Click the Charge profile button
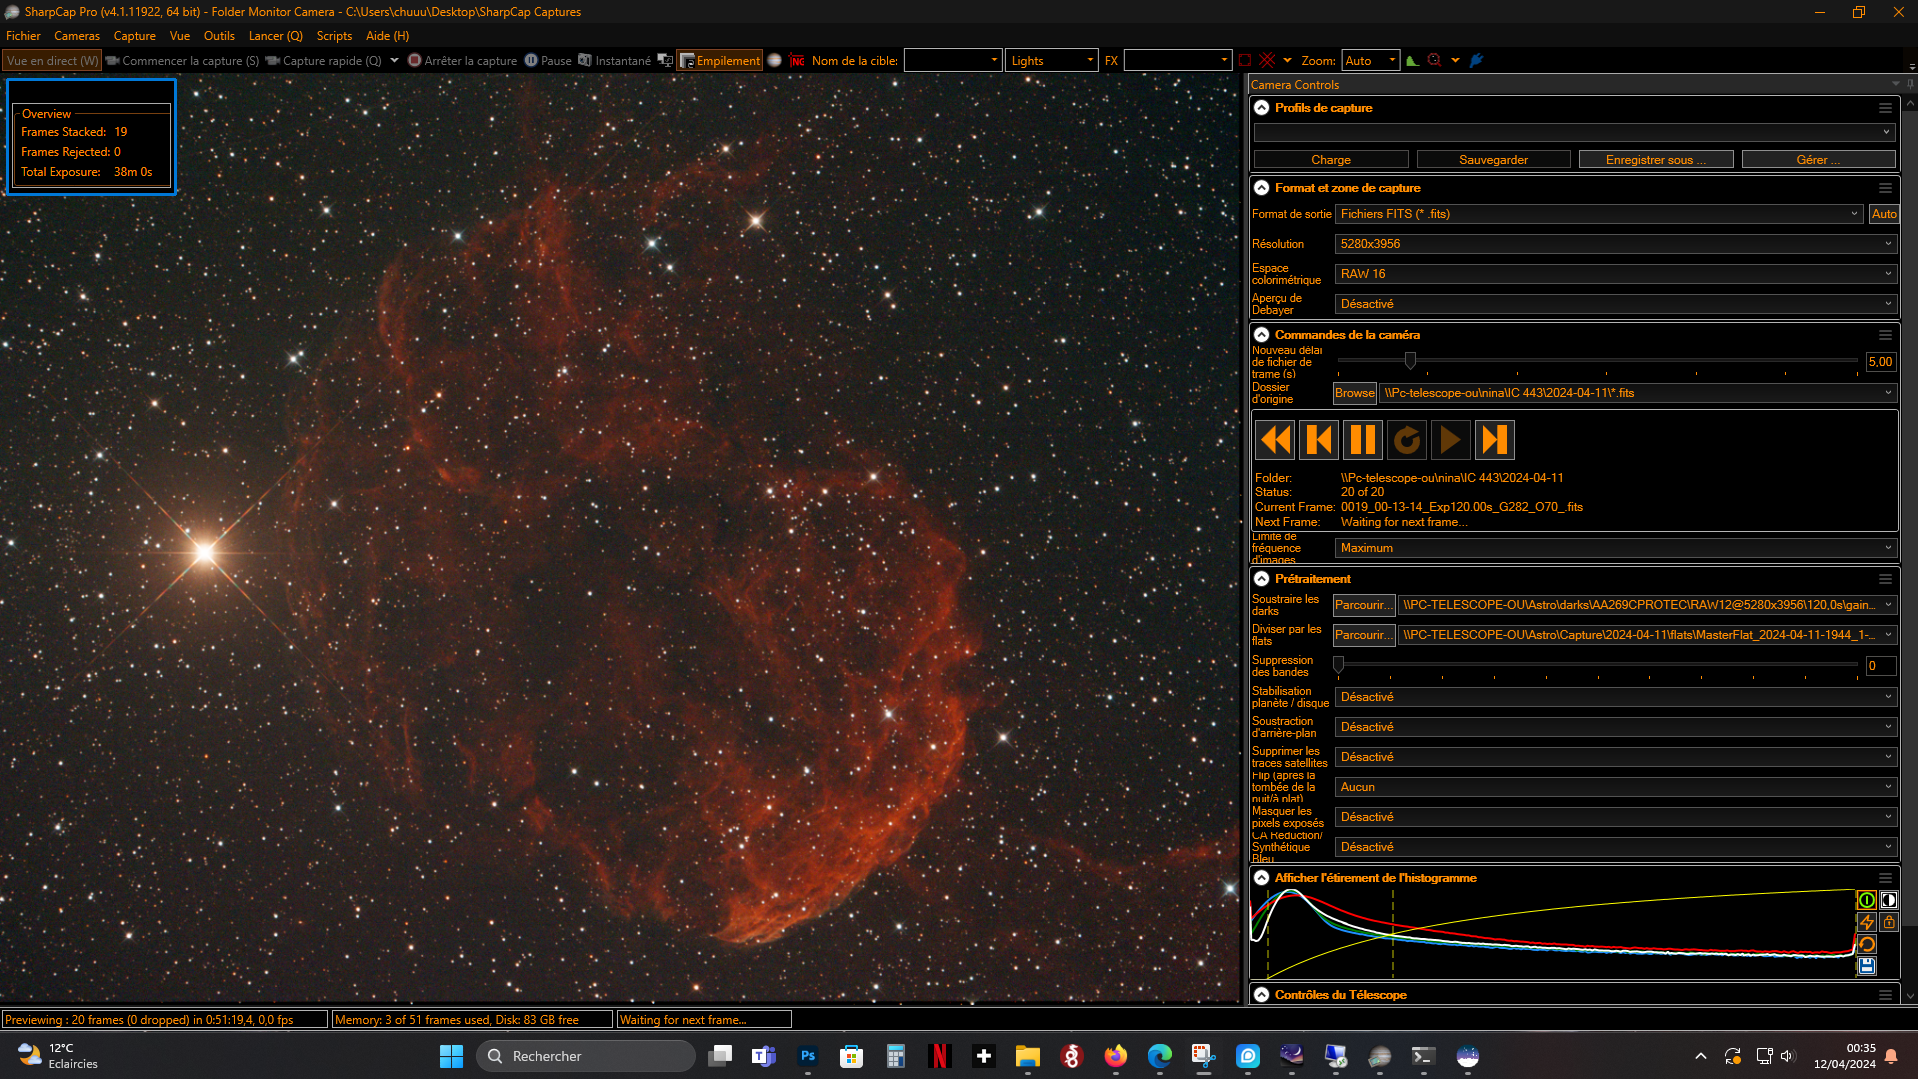The height and width of the screenshot is (1079, 1918). (x=1331, y=160)
